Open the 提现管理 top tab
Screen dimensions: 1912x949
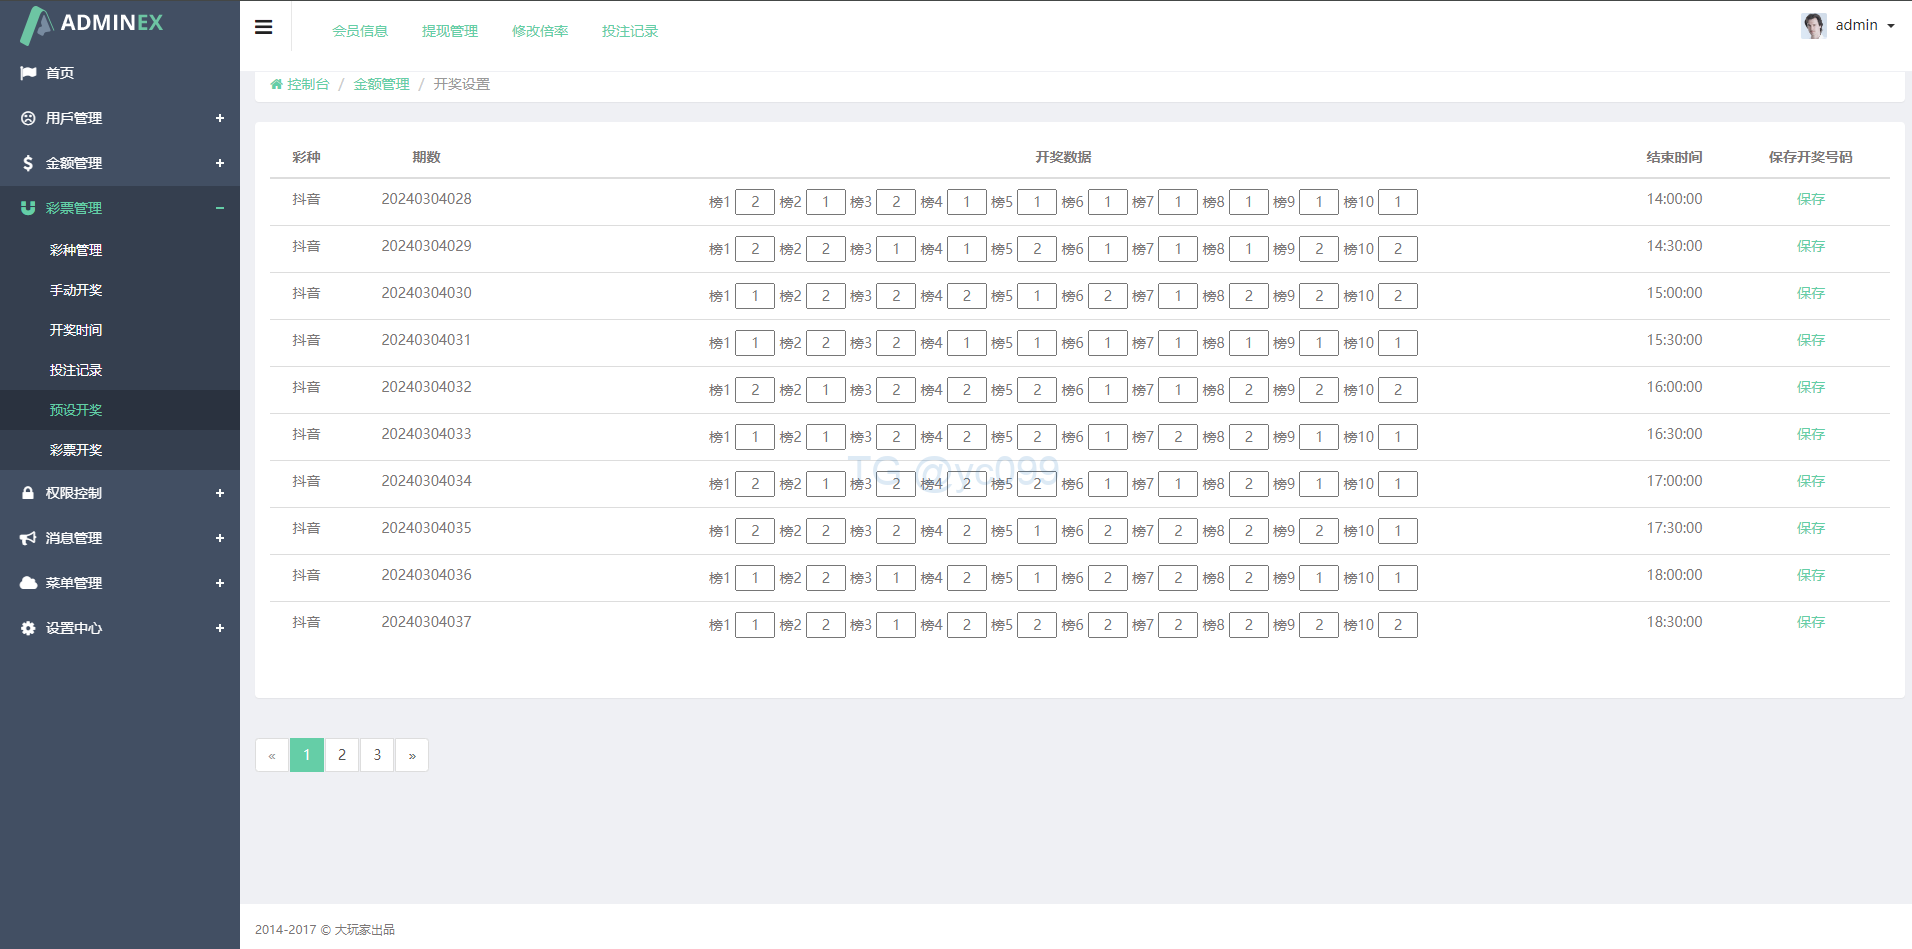tap(450, 31)
